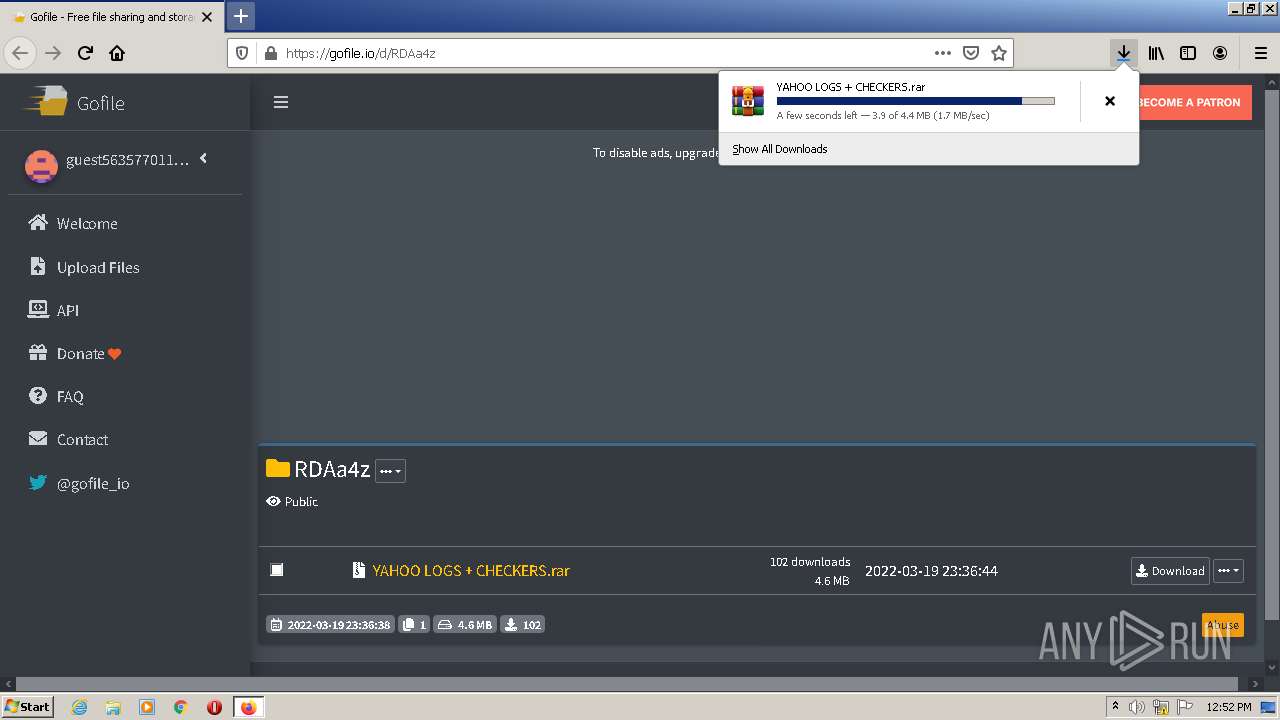Viewport: 1280px width, 720px height.
Task: Click the padlock site security icon
Action: (270, 53)
